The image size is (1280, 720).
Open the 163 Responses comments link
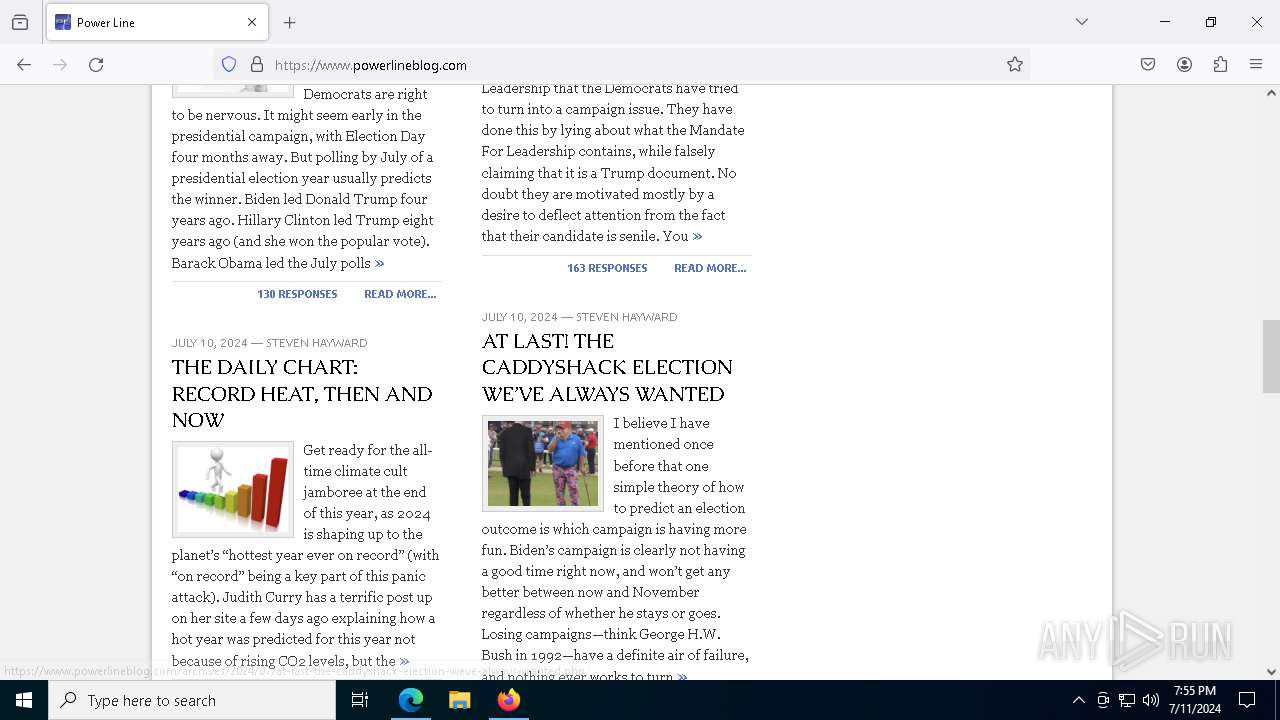click(x=607, y=268)
